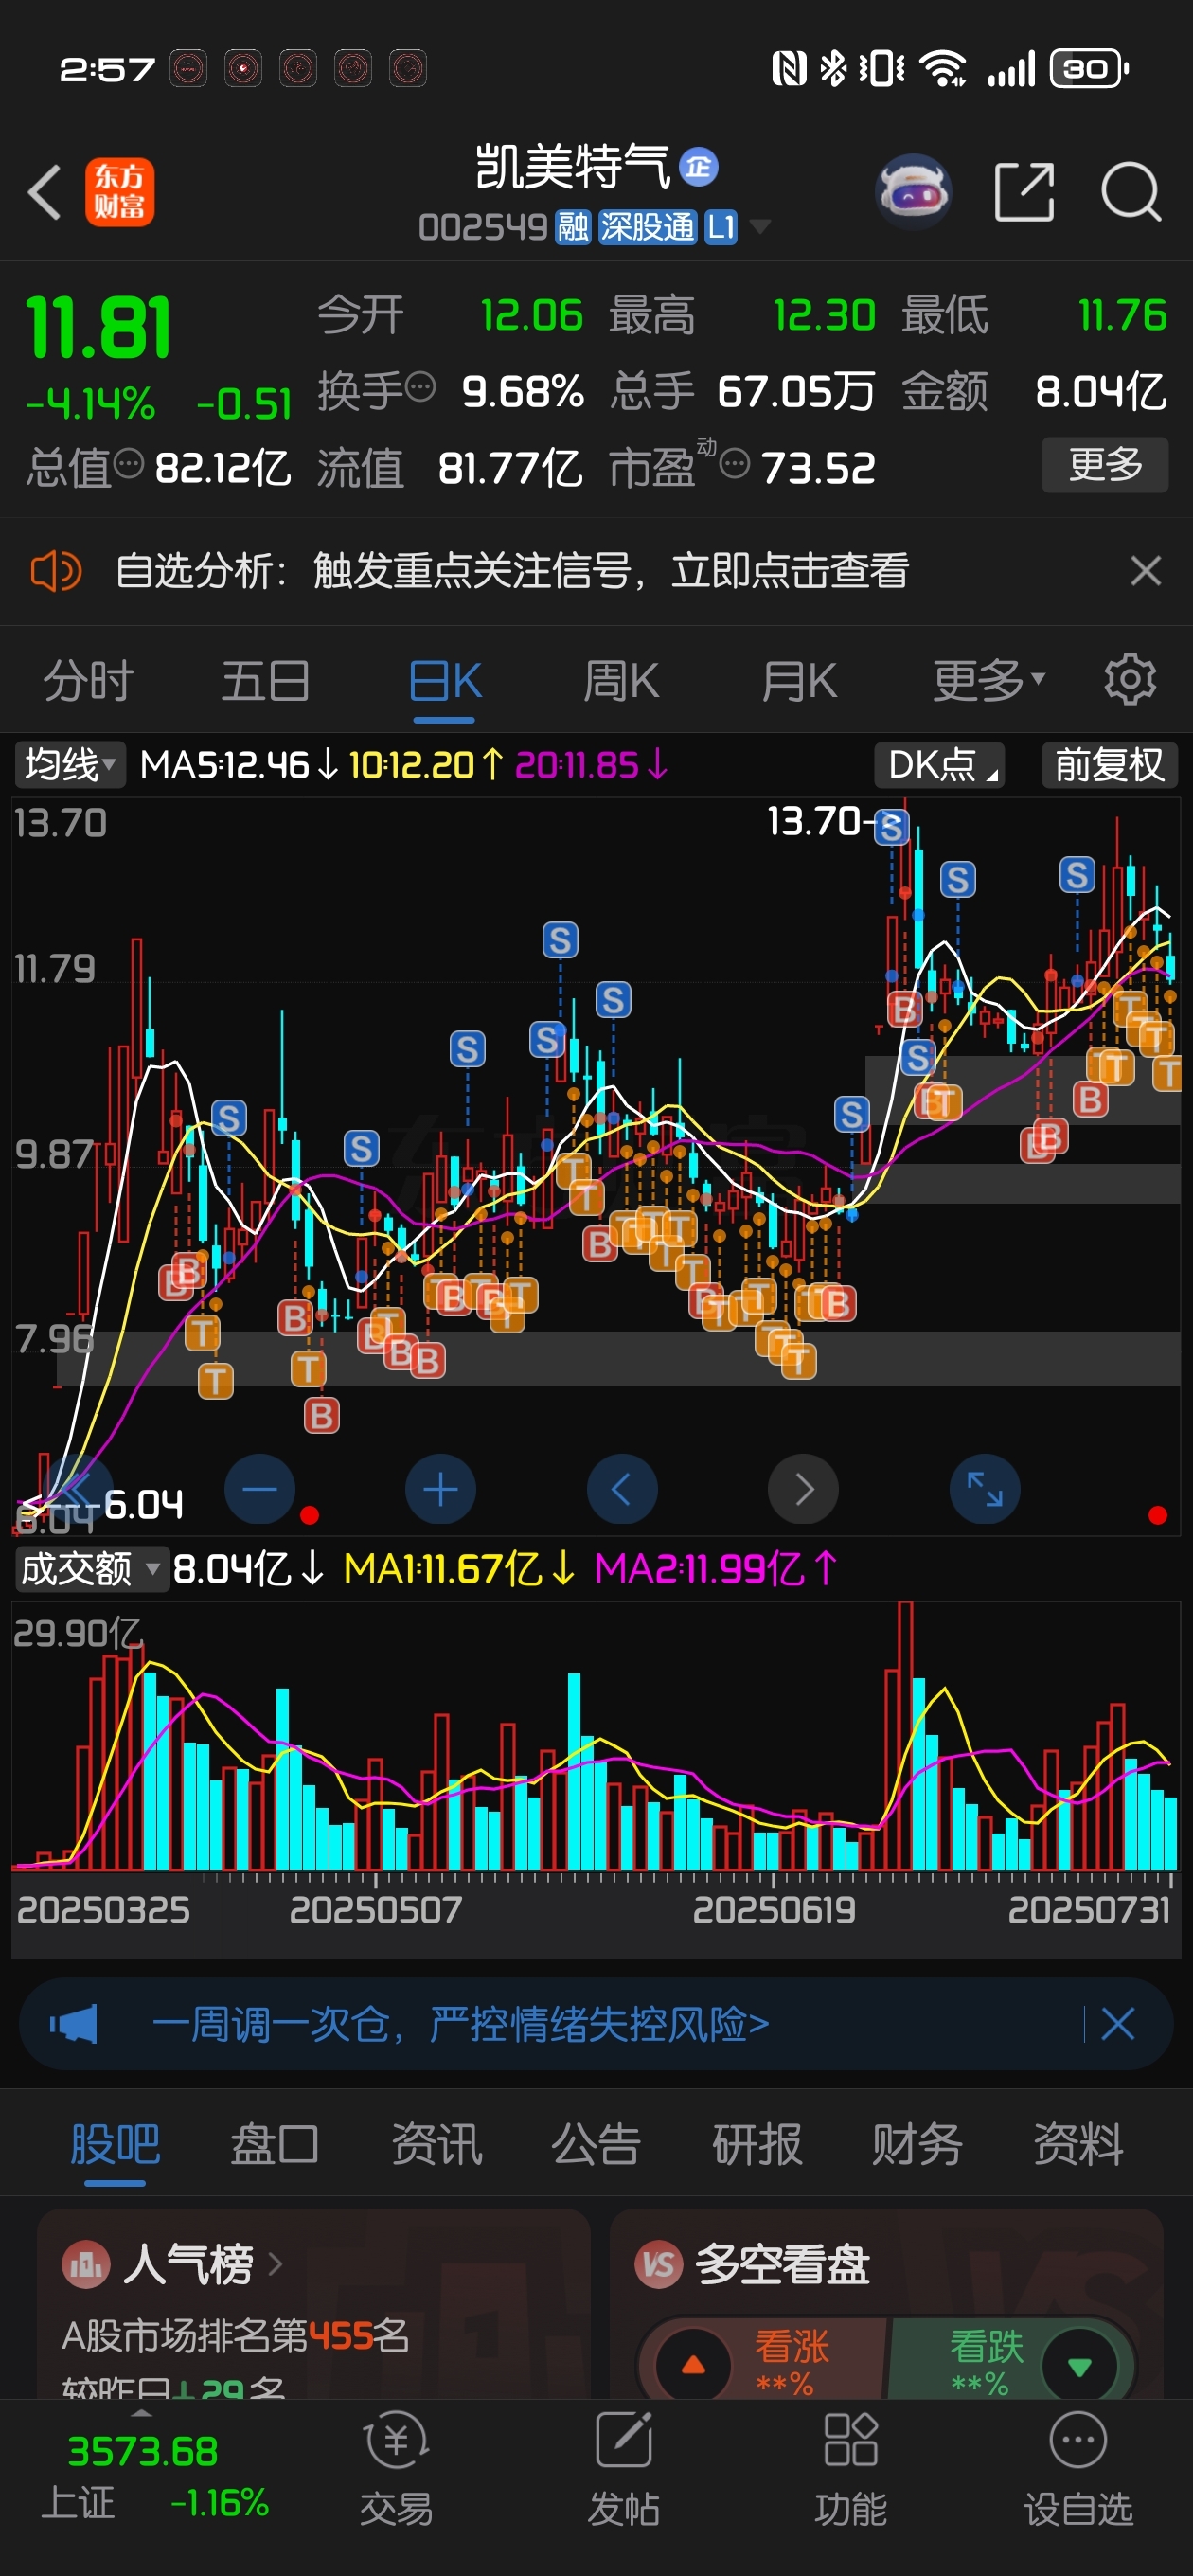Tap info icon next to 换手
Screen dimensions: 1193x2576
tap(421, 385)
